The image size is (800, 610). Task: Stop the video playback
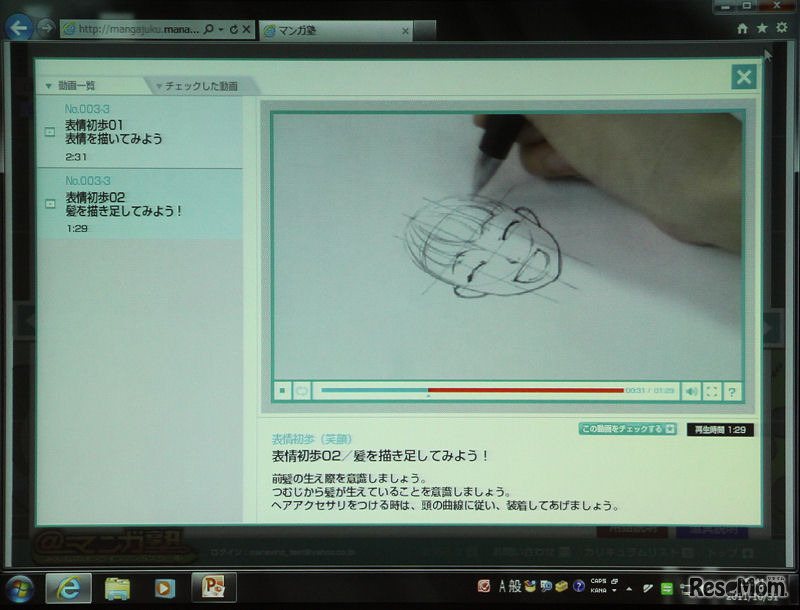tap(282, 391)
